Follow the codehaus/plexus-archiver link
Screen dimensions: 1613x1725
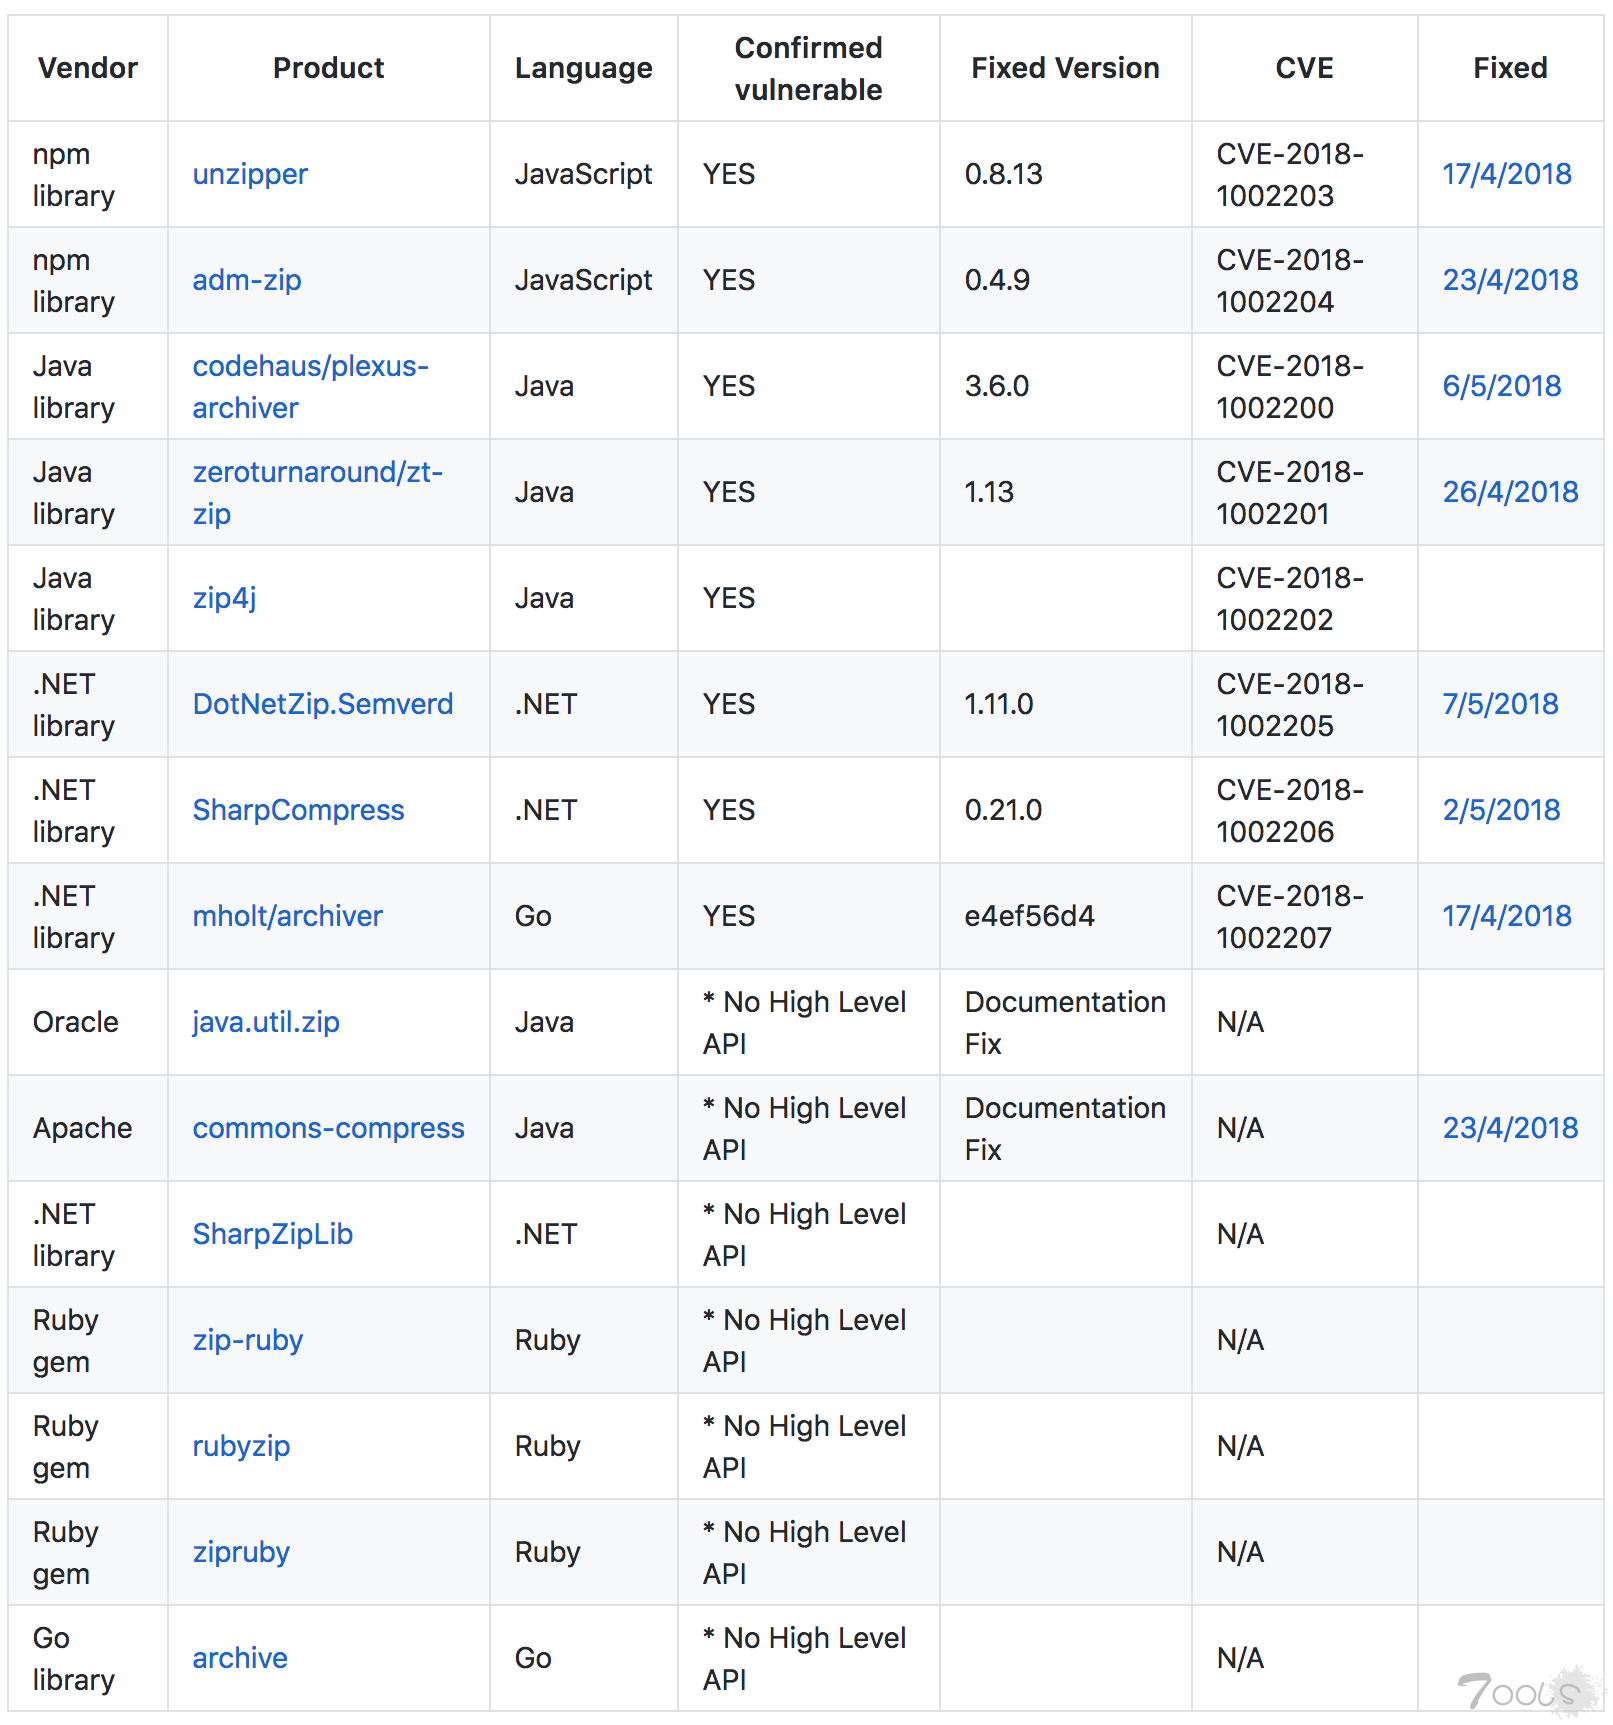click(310, 387)
